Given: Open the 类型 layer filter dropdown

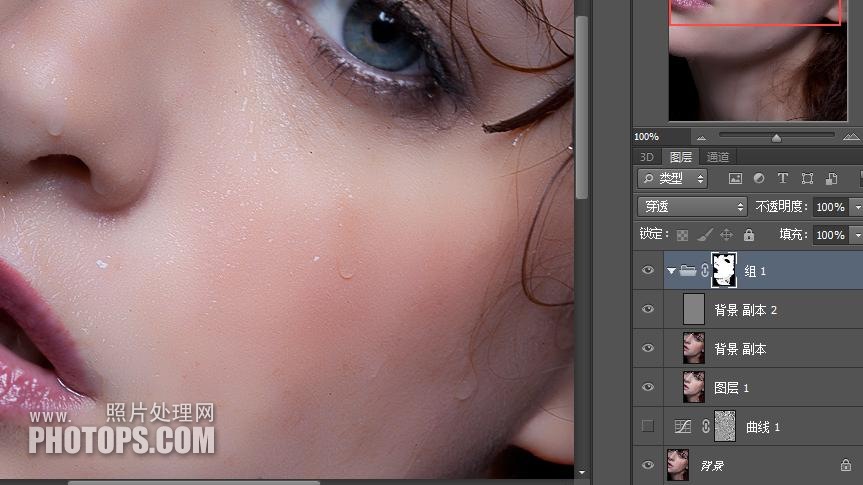Looking at the screenshot, I should click(673, 178).
